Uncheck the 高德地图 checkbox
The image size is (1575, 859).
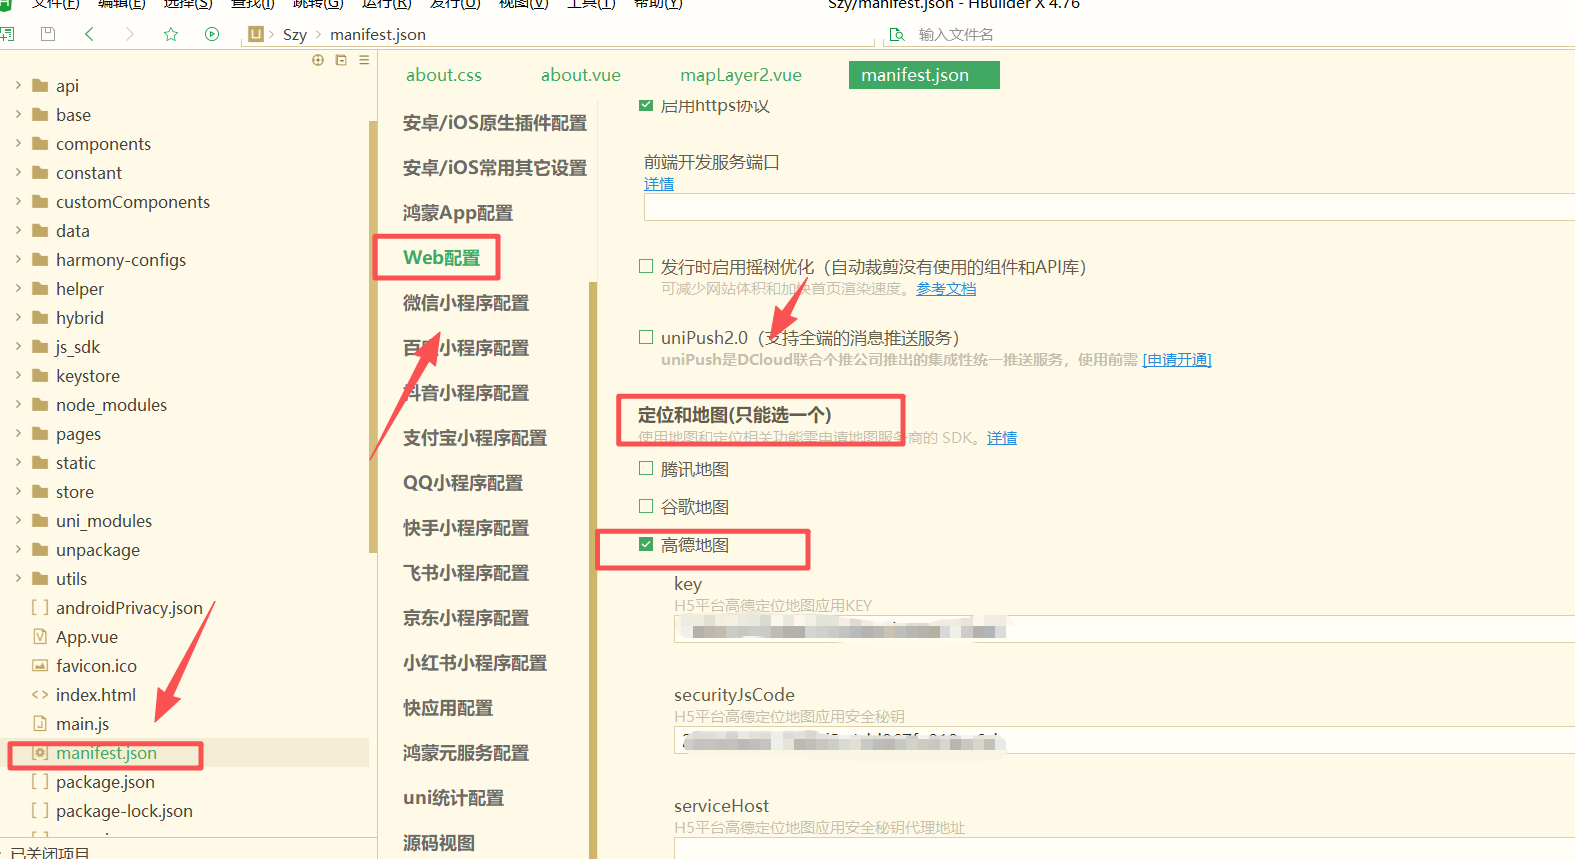click(646, 544)
